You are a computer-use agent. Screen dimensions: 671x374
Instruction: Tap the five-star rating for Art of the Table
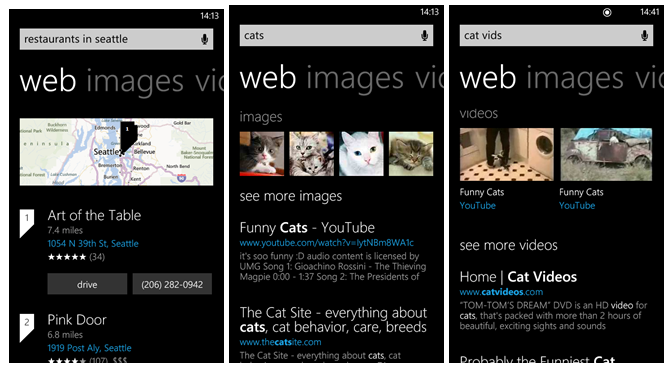67,257
